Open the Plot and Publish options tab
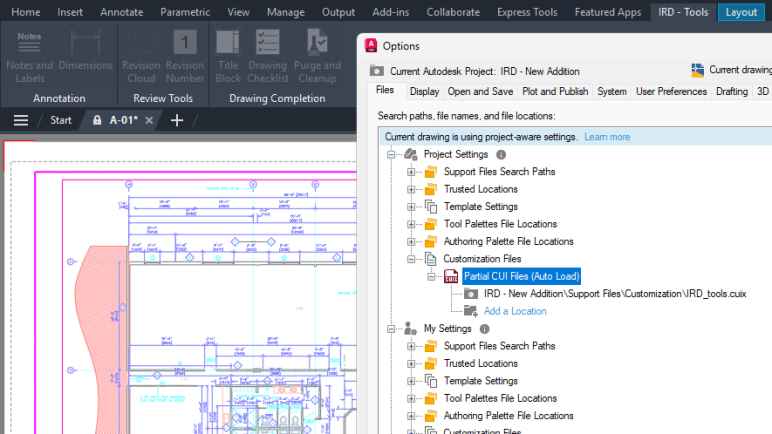The width and height of the screenshot is (772, 434). [x=555, y=91]
